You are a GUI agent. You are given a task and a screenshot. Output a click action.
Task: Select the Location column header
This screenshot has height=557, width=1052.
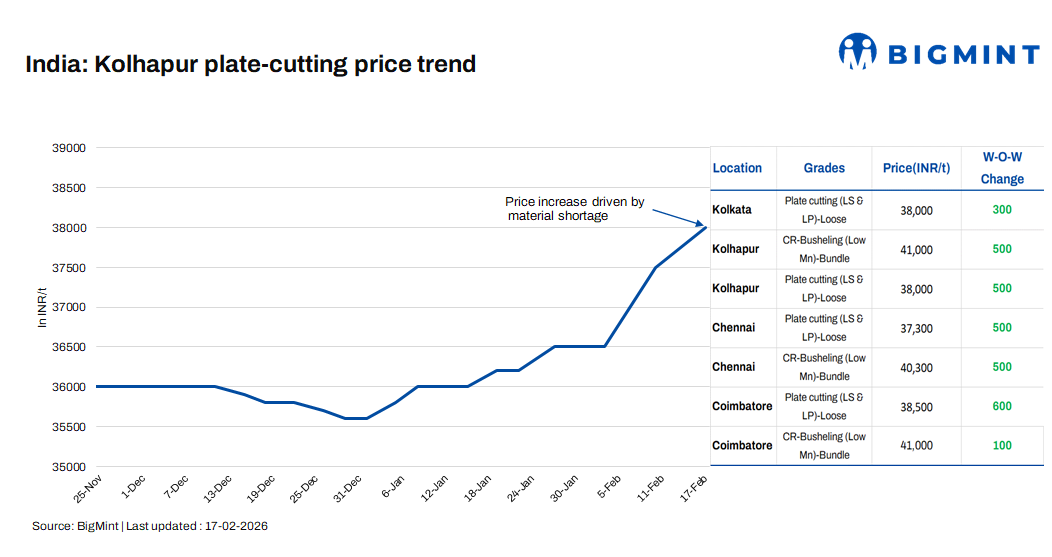click(x=737, y=168)
